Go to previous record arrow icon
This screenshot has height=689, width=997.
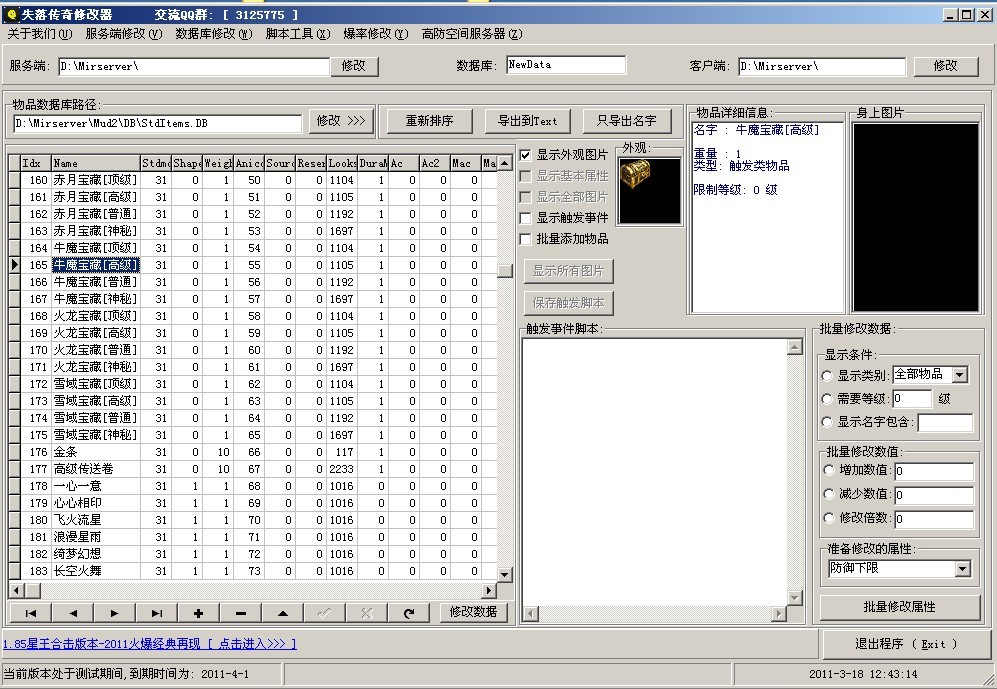pyautogui.click(x=70, y=613)
